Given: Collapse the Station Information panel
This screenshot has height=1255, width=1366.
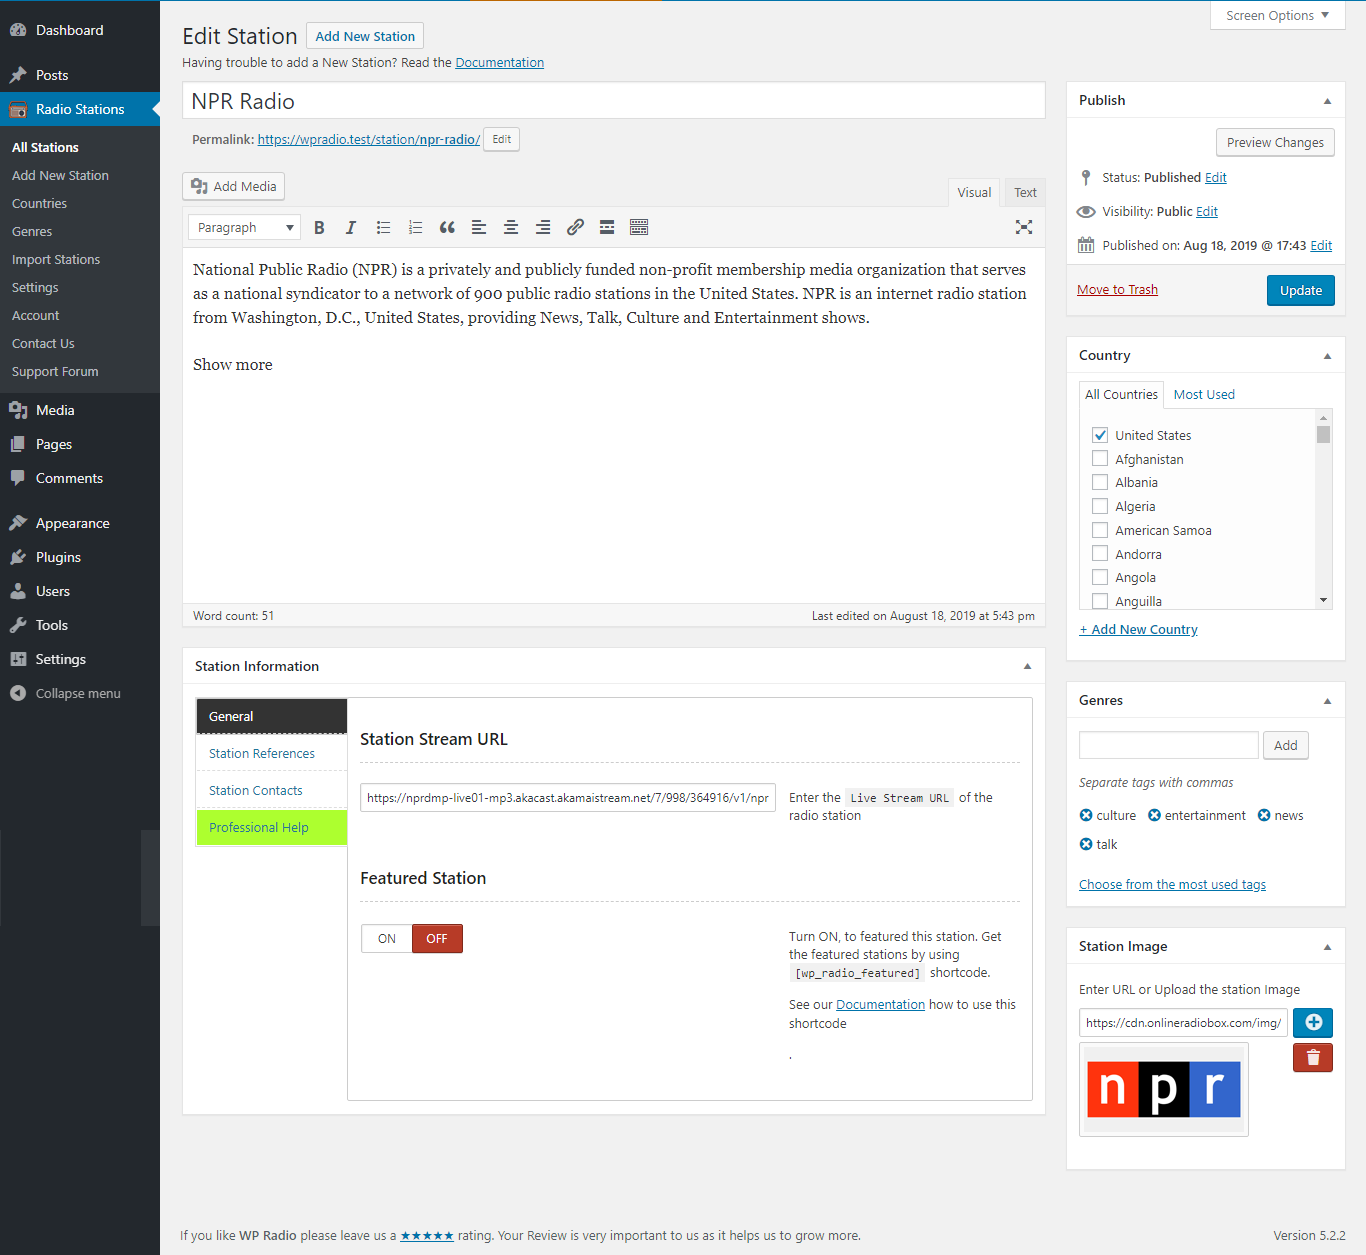Looking at the screenshot, I should pyautogui.click(x=1027, y=667).
